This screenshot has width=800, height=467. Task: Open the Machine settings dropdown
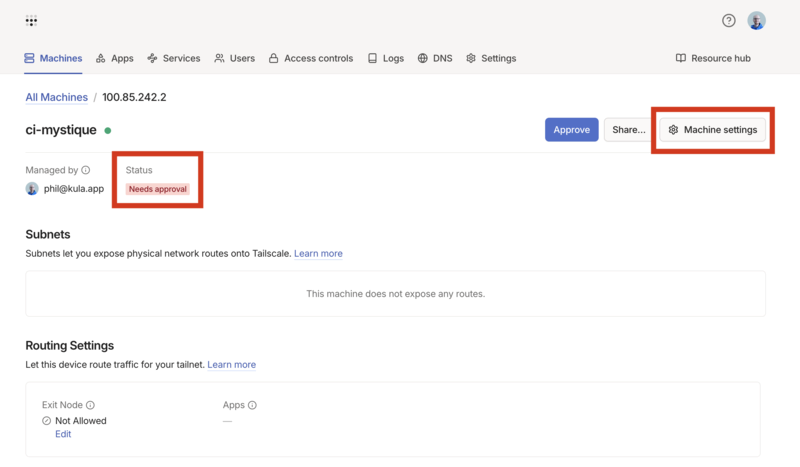[x=712, y=130]
